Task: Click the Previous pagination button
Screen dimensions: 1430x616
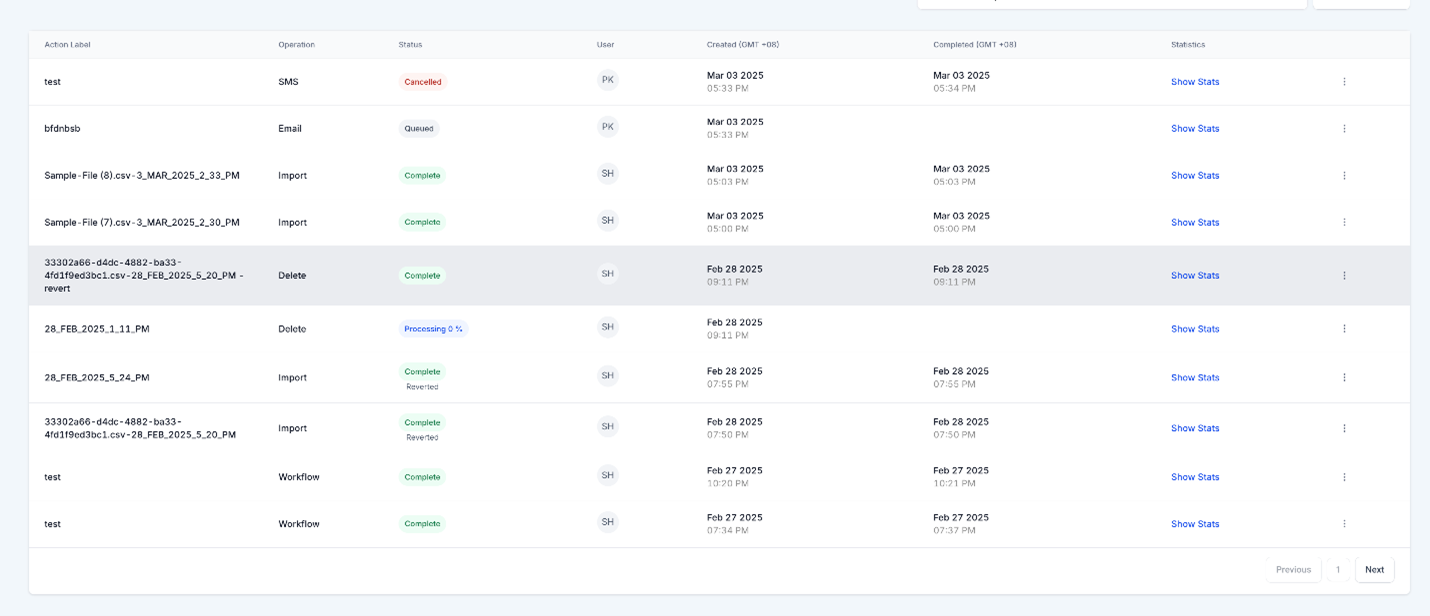Action: 1293,569
